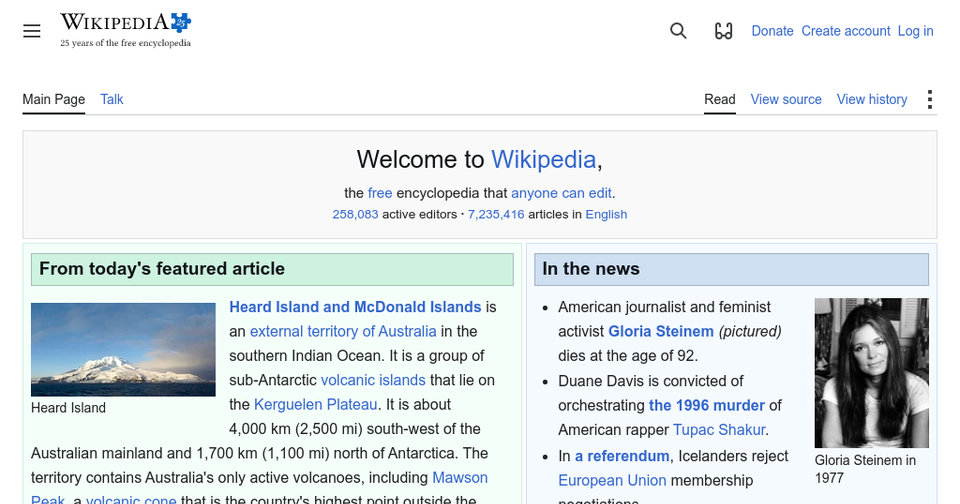
Task: Open the Kerguelen Plateau link
Action: (x=315, y=405)
